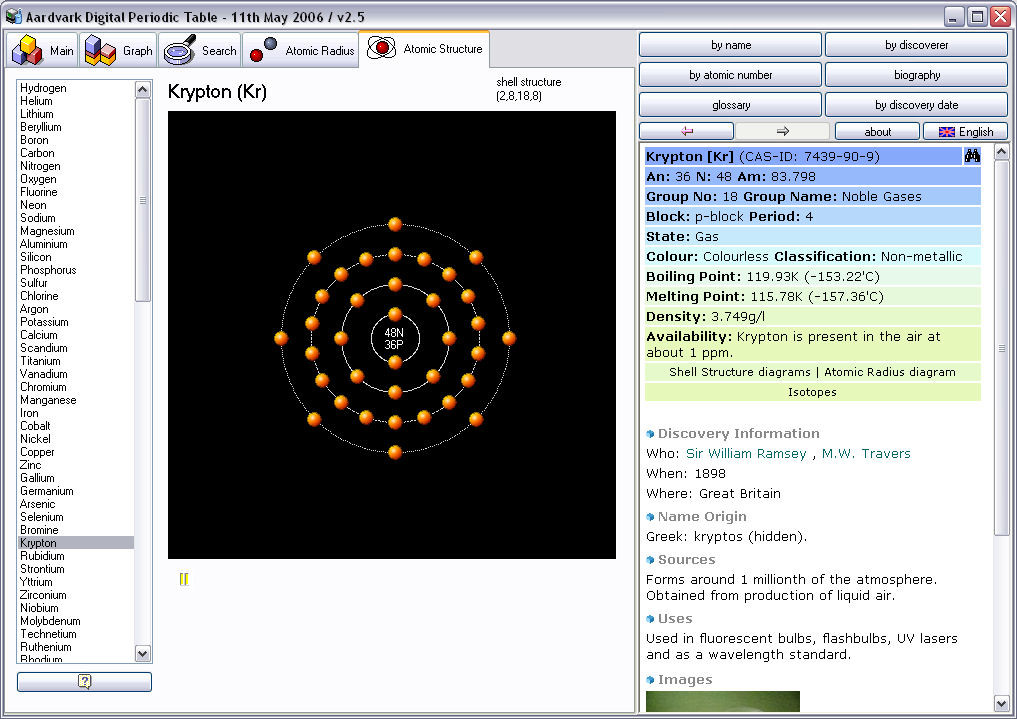
Task: Click the Images heading bullet
Action: point(650,679)
